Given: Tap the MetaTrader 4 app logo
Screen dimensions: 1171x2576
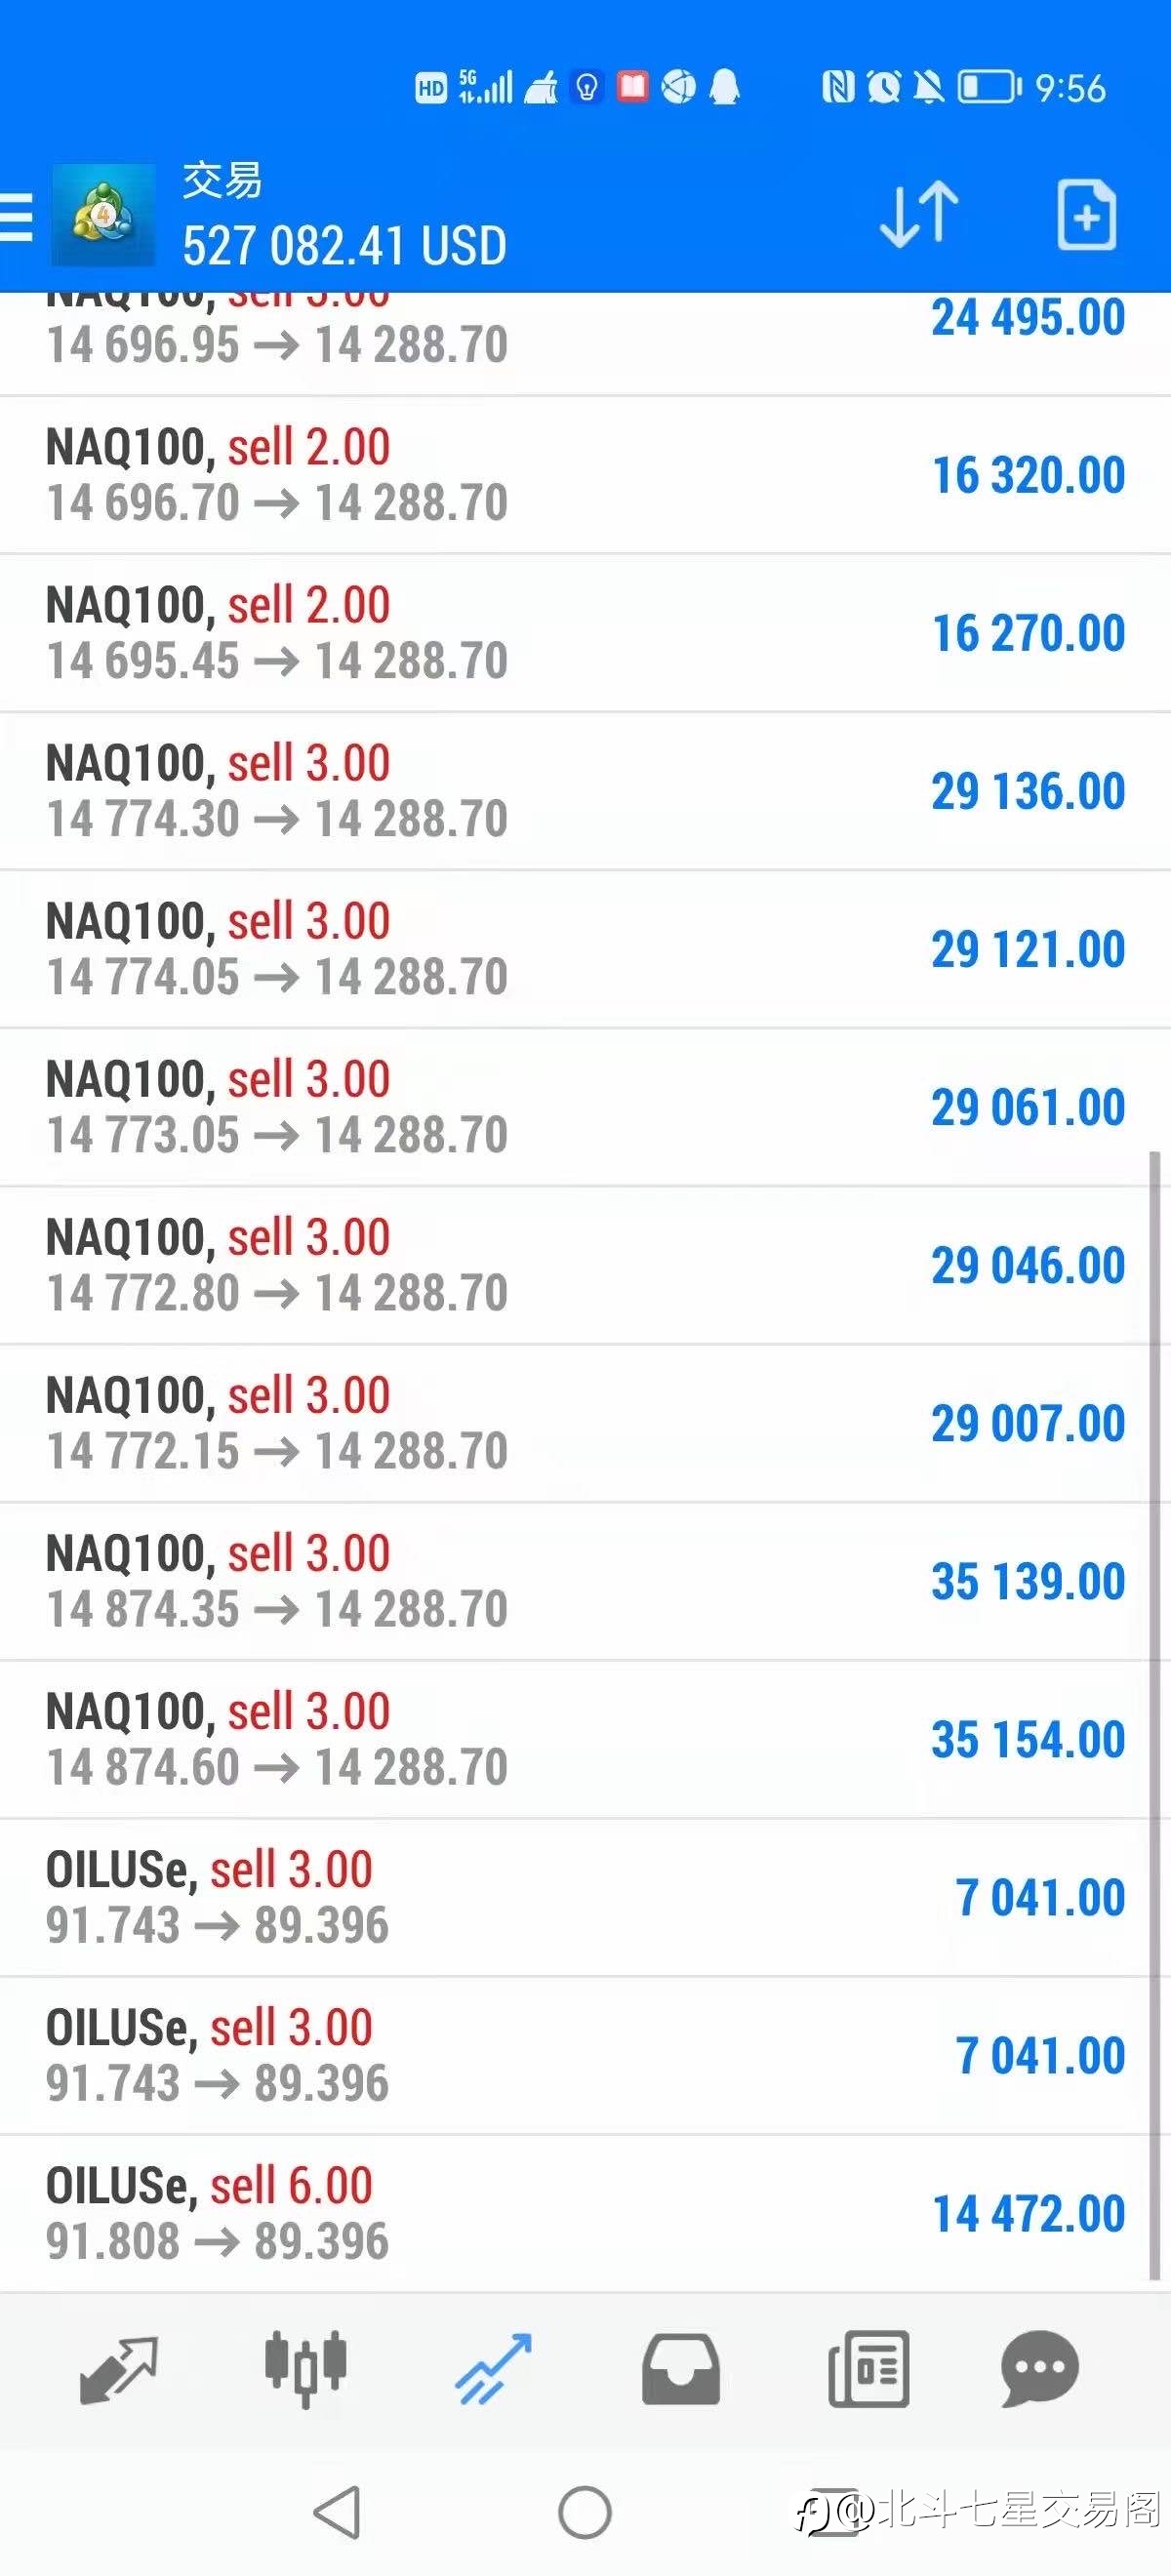Looking at the screenshot, I should [103, 215].
